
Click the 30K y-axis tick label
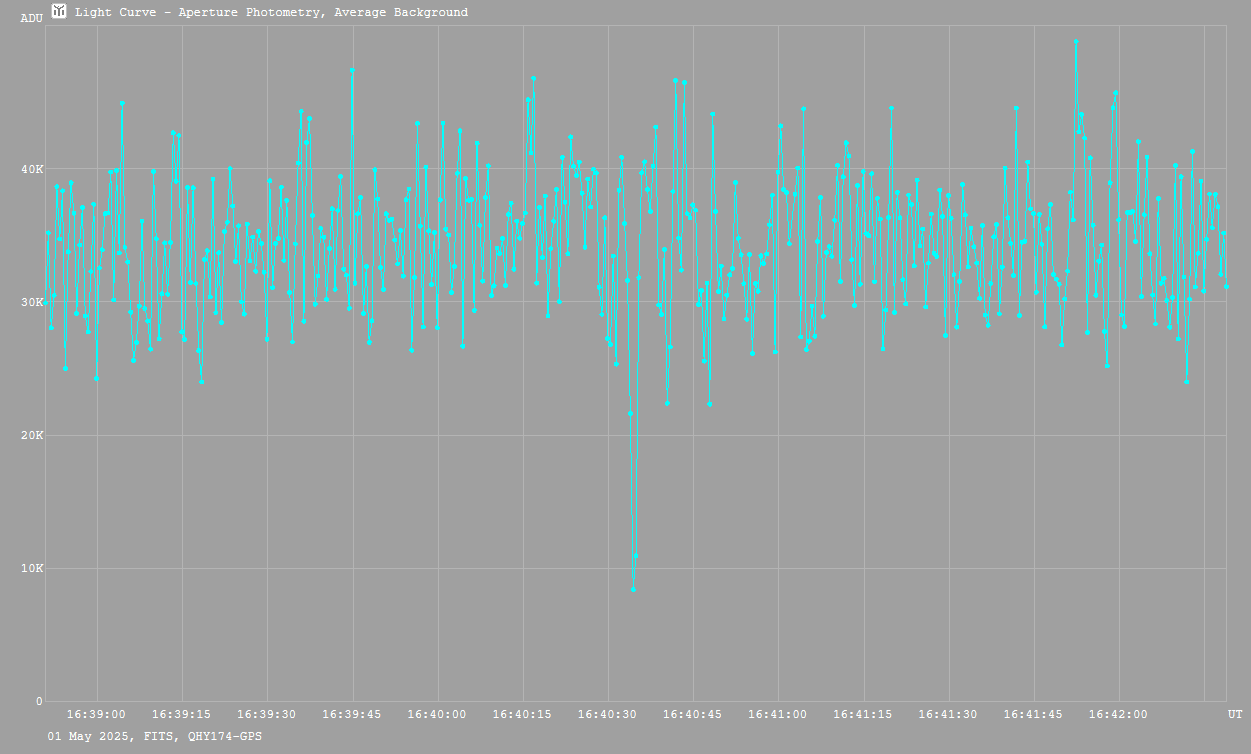[33, 302]
